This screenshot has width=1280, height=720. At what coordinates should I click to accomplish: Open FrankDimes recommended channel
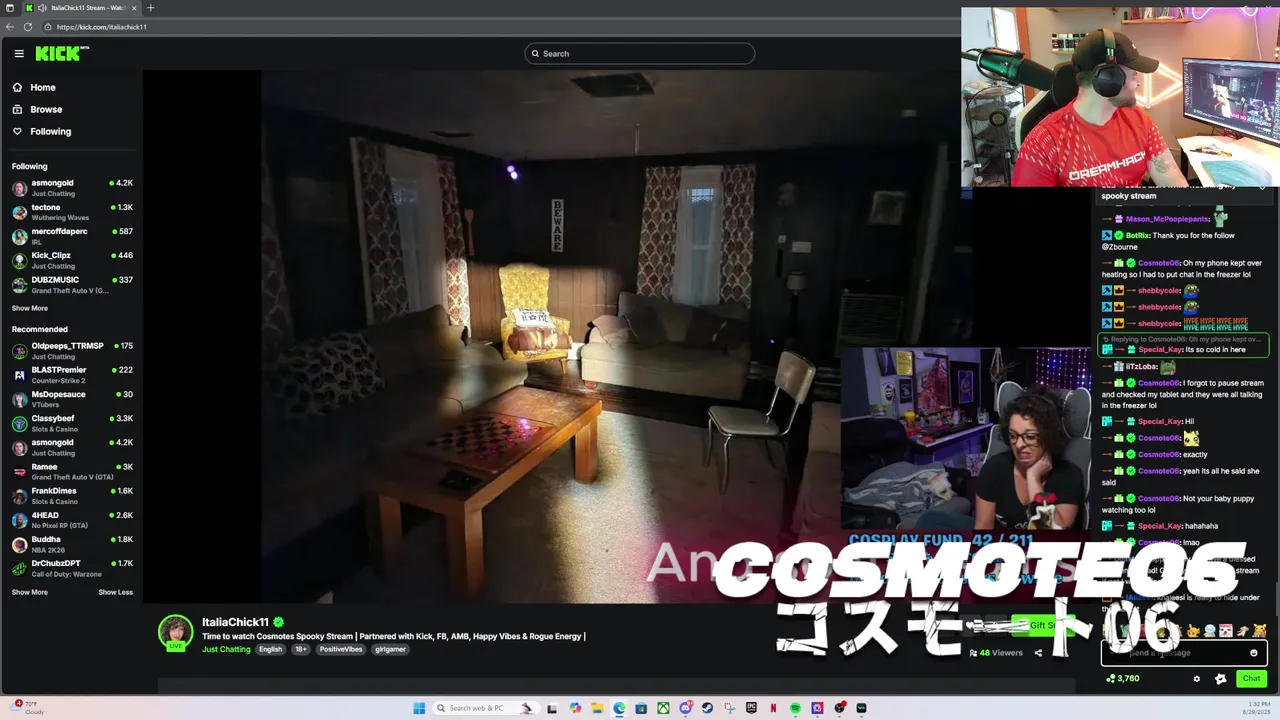[72, 496]
